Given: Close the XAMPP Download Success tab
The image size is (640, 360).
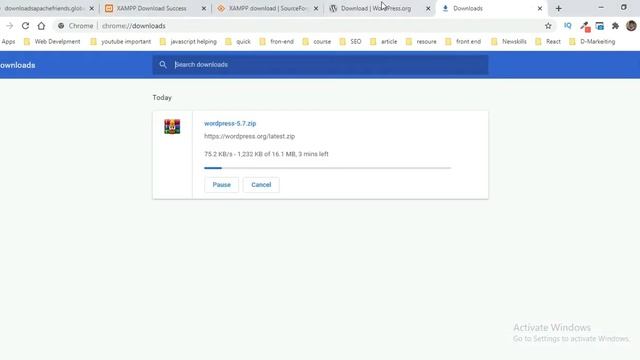Looking at the screenshot, I should pyautogui.click(x=204, y=8).
